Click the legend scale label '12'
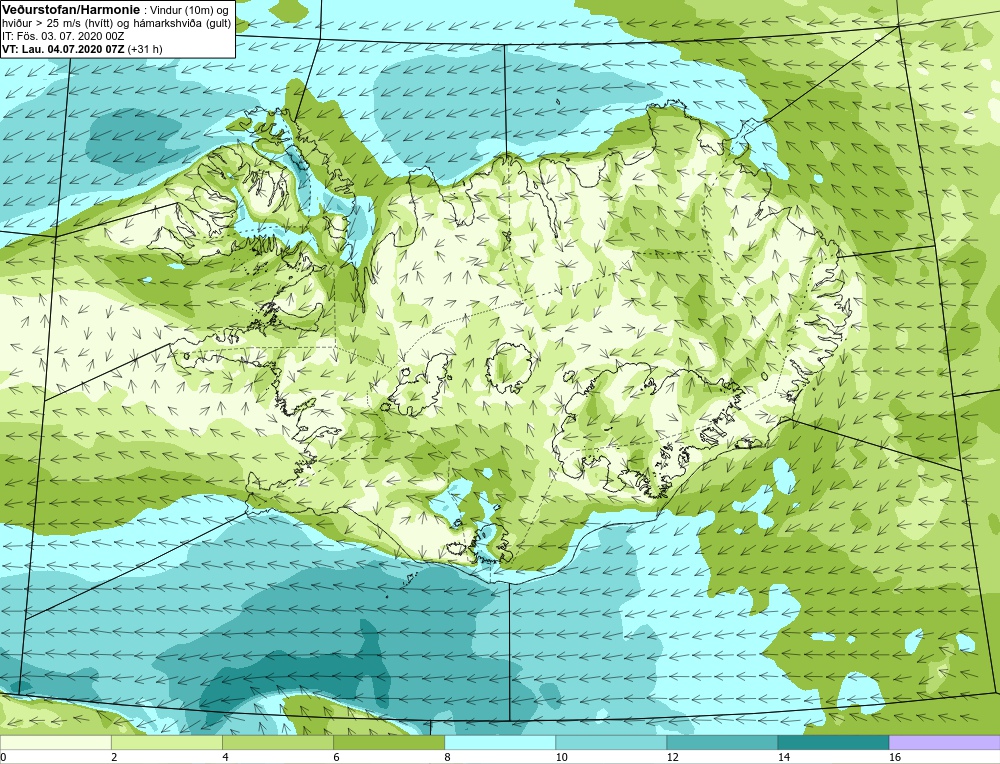Viewport: 1000px width, 764px height. pos(672,757)
